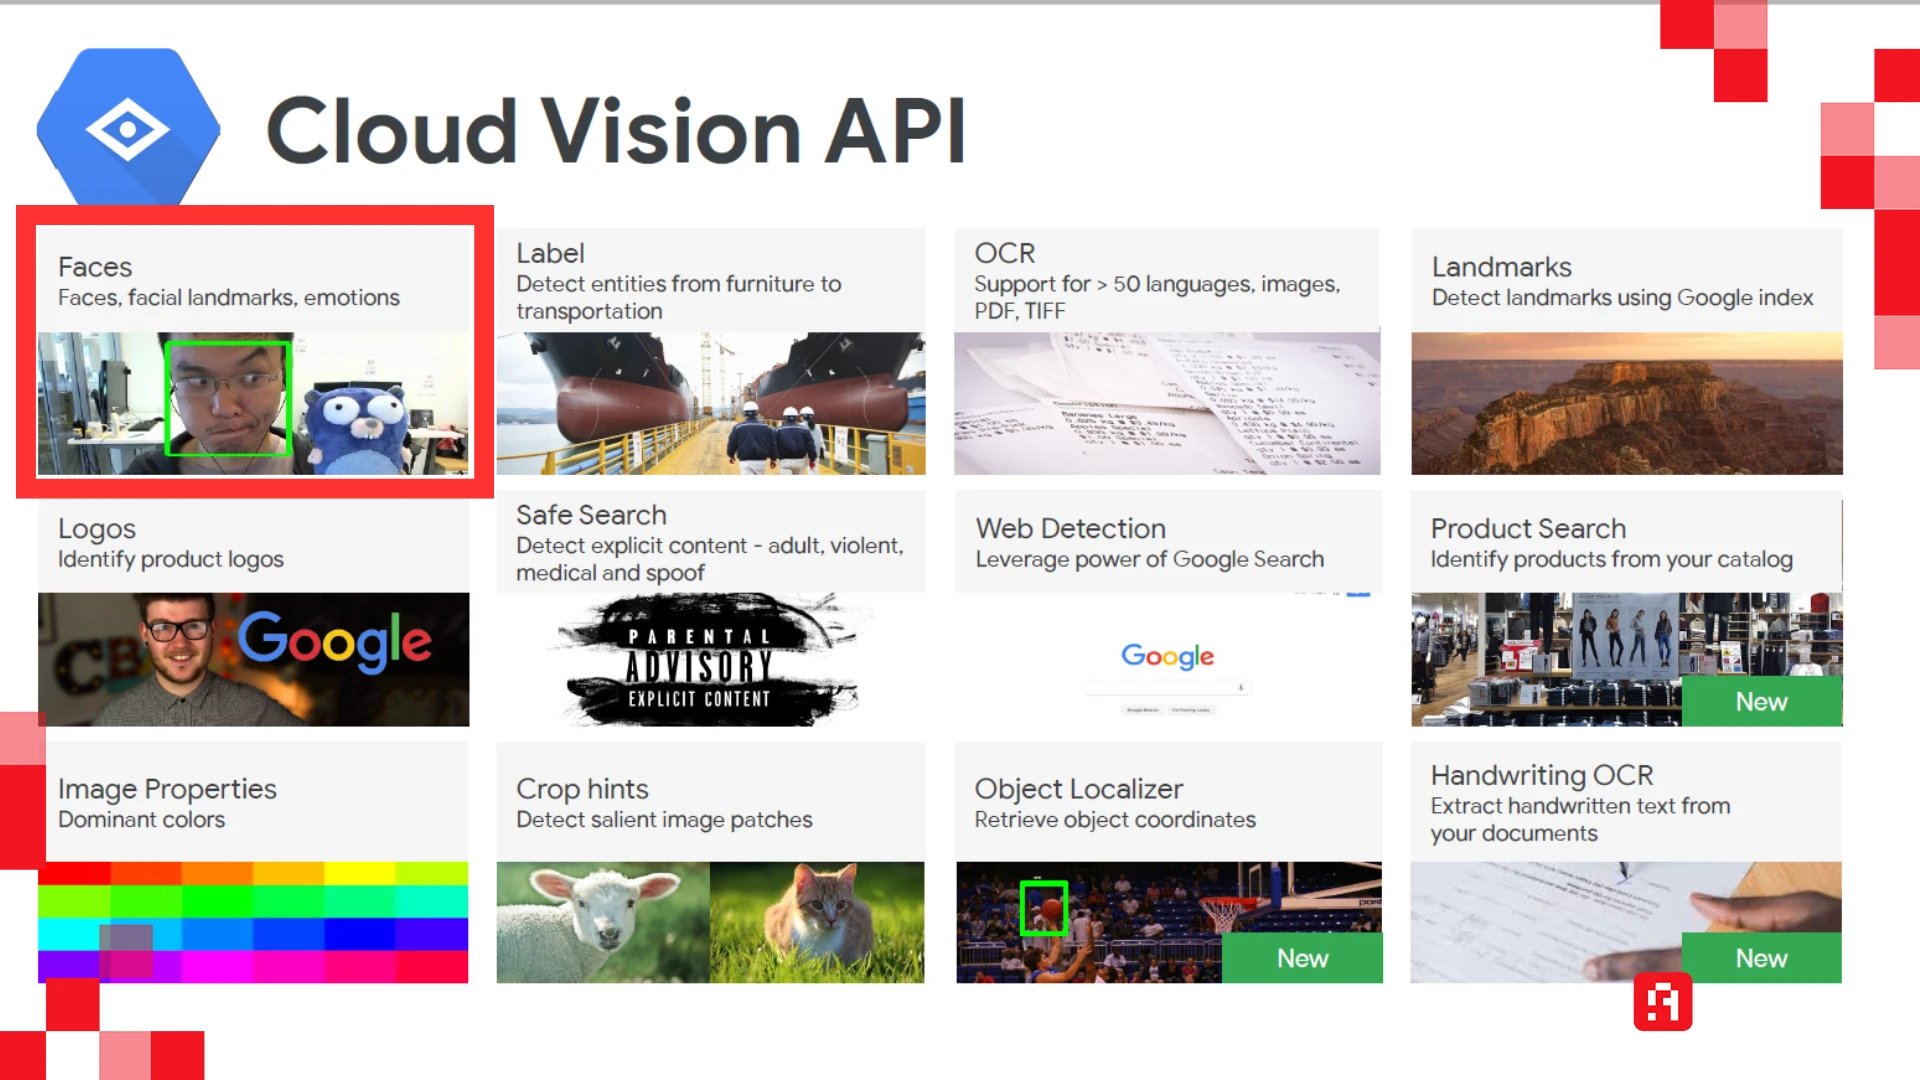
Task: Click 'Detect explicit content' description text
Action: coord(710,559)
